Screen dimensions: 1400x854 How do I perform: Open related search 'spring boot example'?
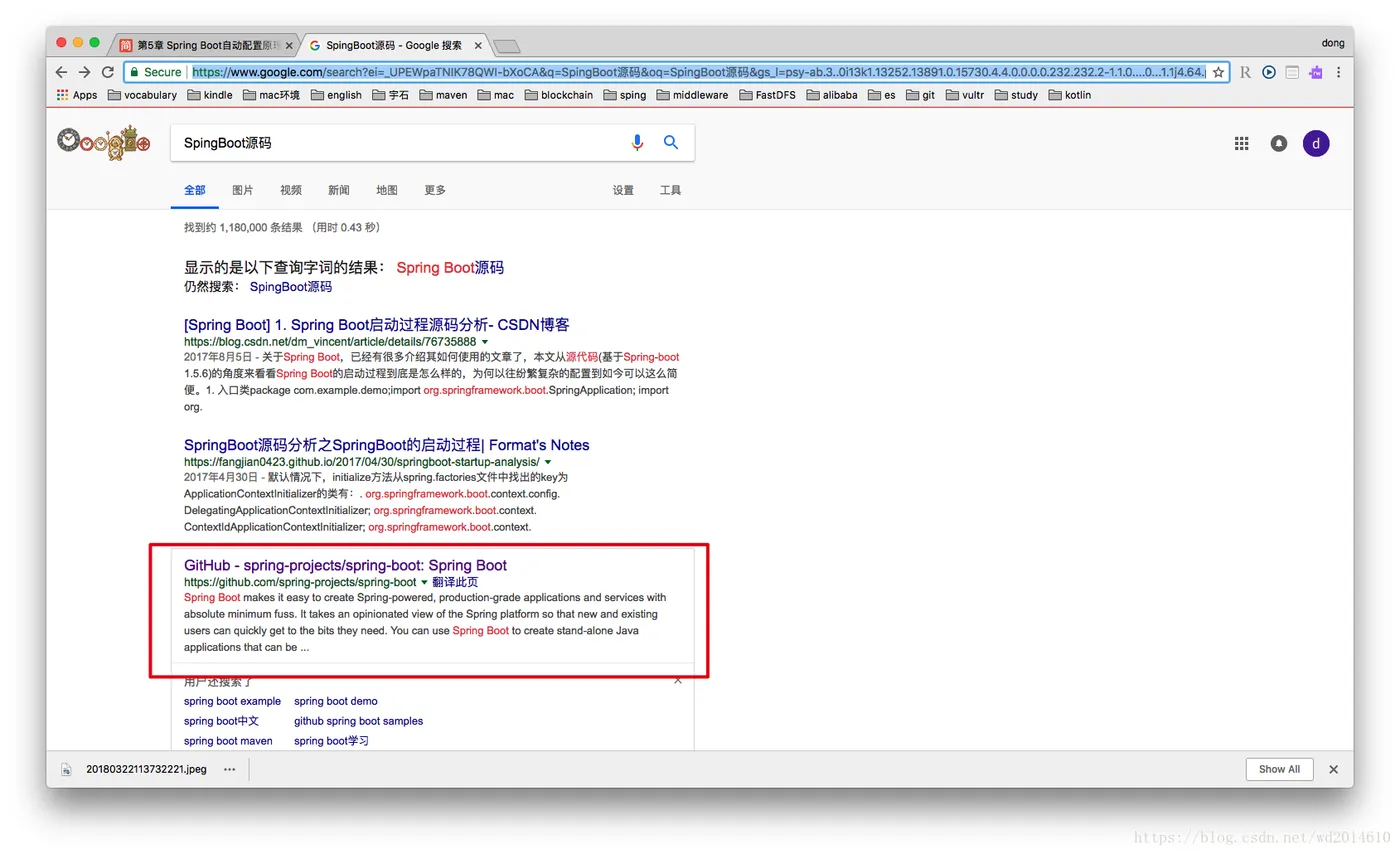[x=232, y=701]
